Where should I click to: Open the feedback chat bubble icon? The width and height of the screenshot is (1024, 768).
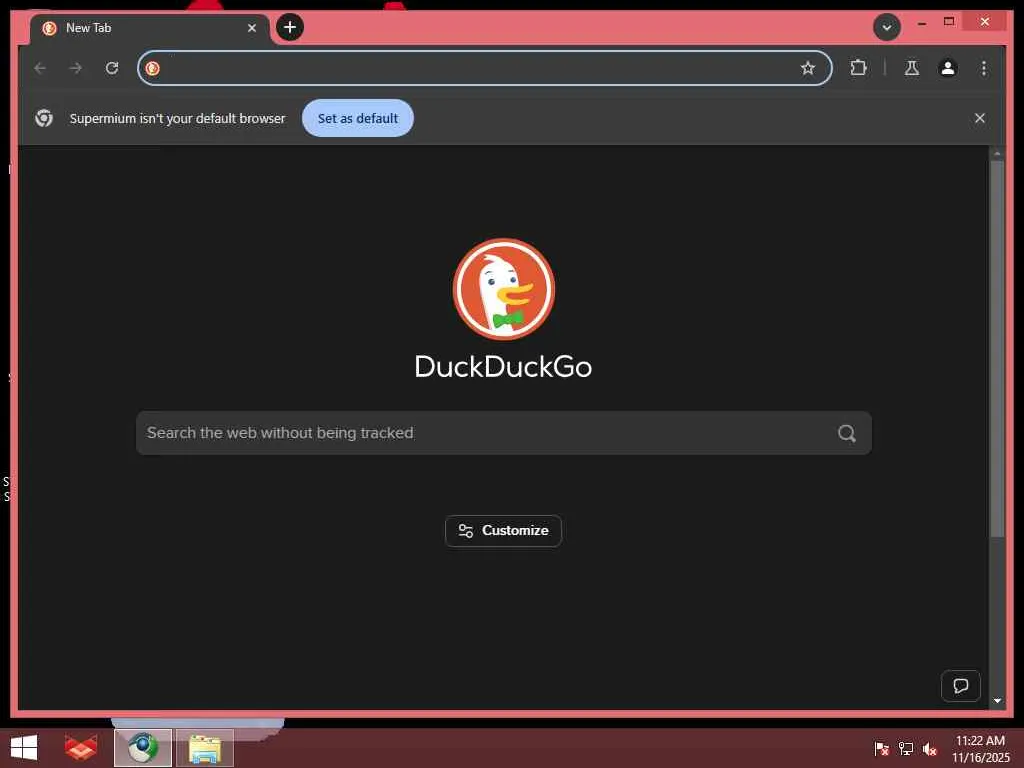point(961,686)
